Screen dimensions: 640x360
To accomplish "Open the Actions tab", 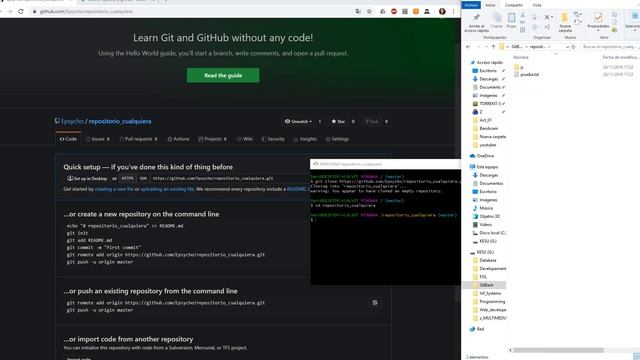I will coord(178,139).
